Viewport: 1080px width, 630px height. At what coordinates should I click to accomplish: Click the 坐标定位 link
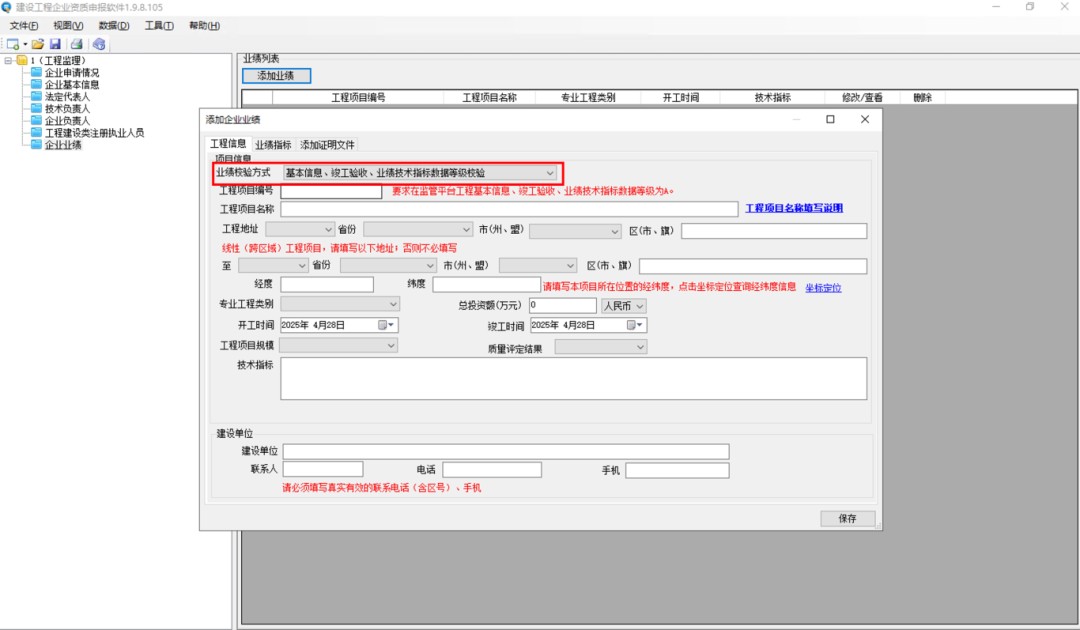pyautogui.click(x=823, y=287)
